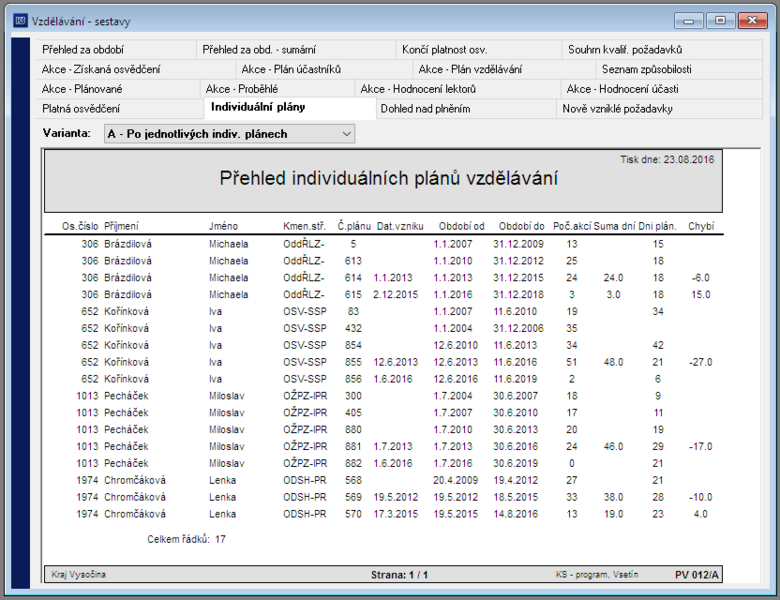The width and height of the screenshot is (780, 600).
Task: Click creation date 2.12.2015
Action: [x=395, y=295]
